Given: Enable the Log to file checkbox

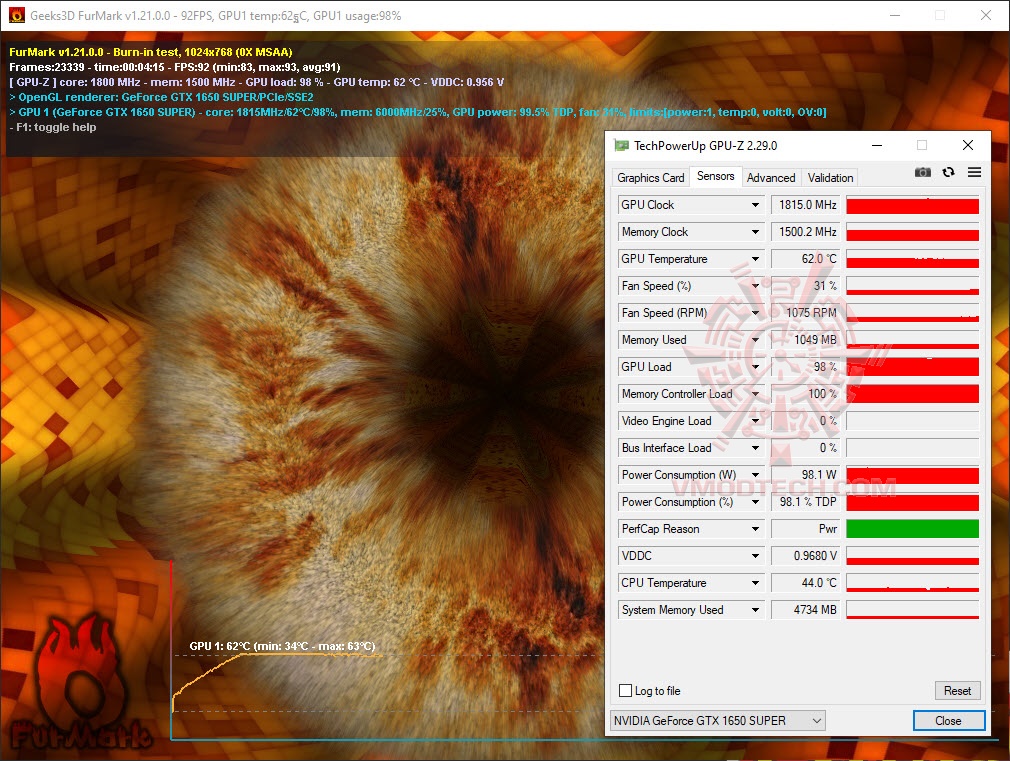Looking at the screenshot, I should (x=625, y=691).
